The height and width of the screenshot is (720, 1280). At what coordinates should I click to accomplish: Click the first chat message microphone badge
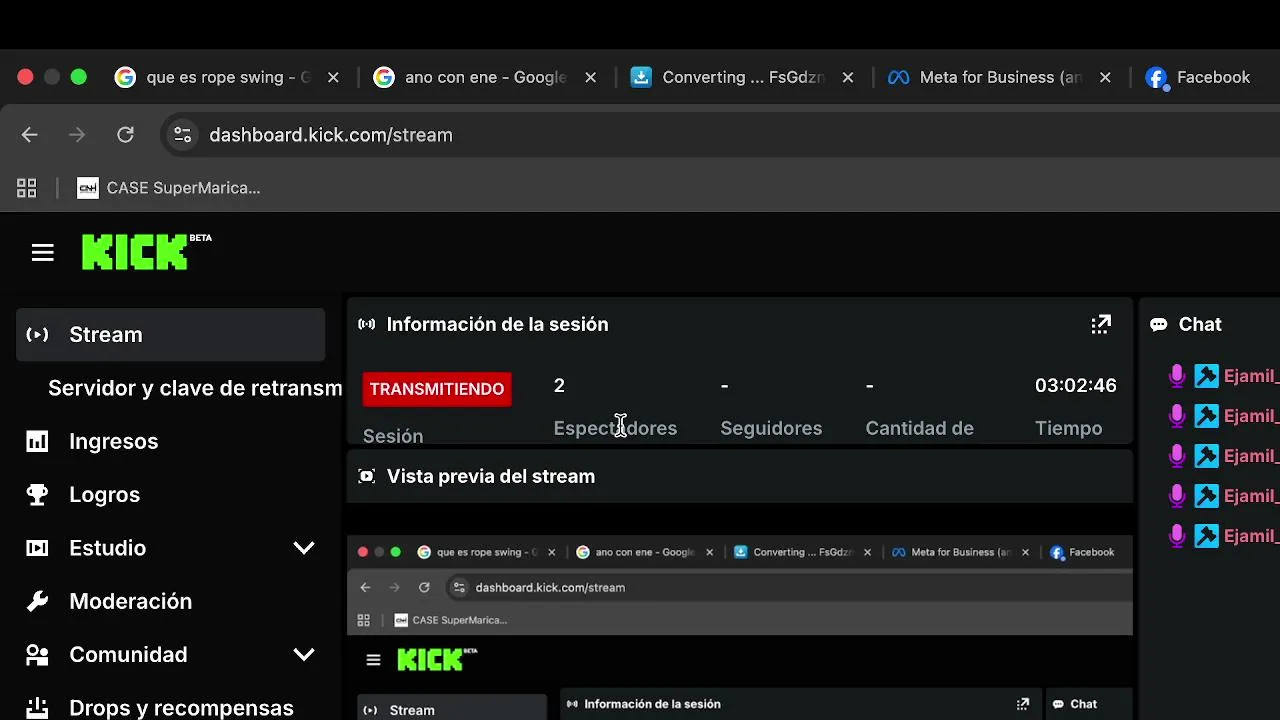1177,376
